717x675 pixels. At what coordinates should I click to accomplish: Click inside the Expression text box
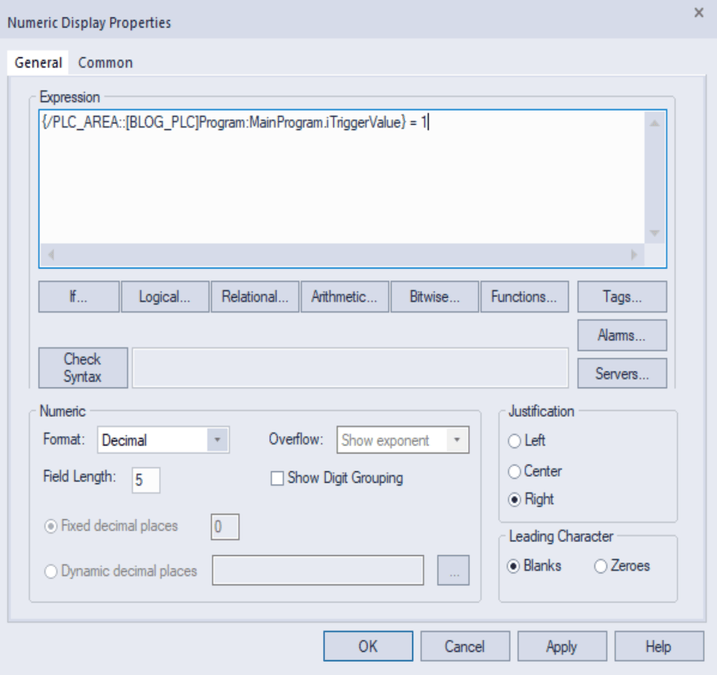pyautogui.click(x=342, y=178)
